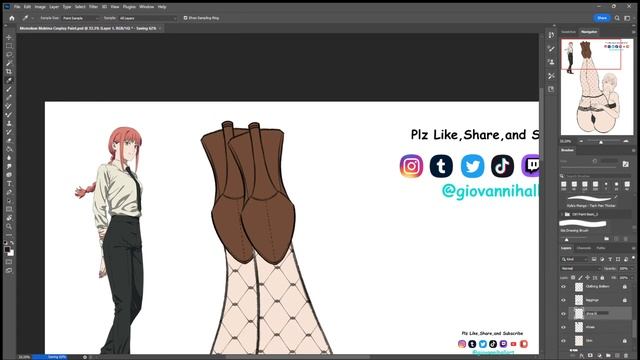Open the Instagram icon in large banner

(411, 166)
